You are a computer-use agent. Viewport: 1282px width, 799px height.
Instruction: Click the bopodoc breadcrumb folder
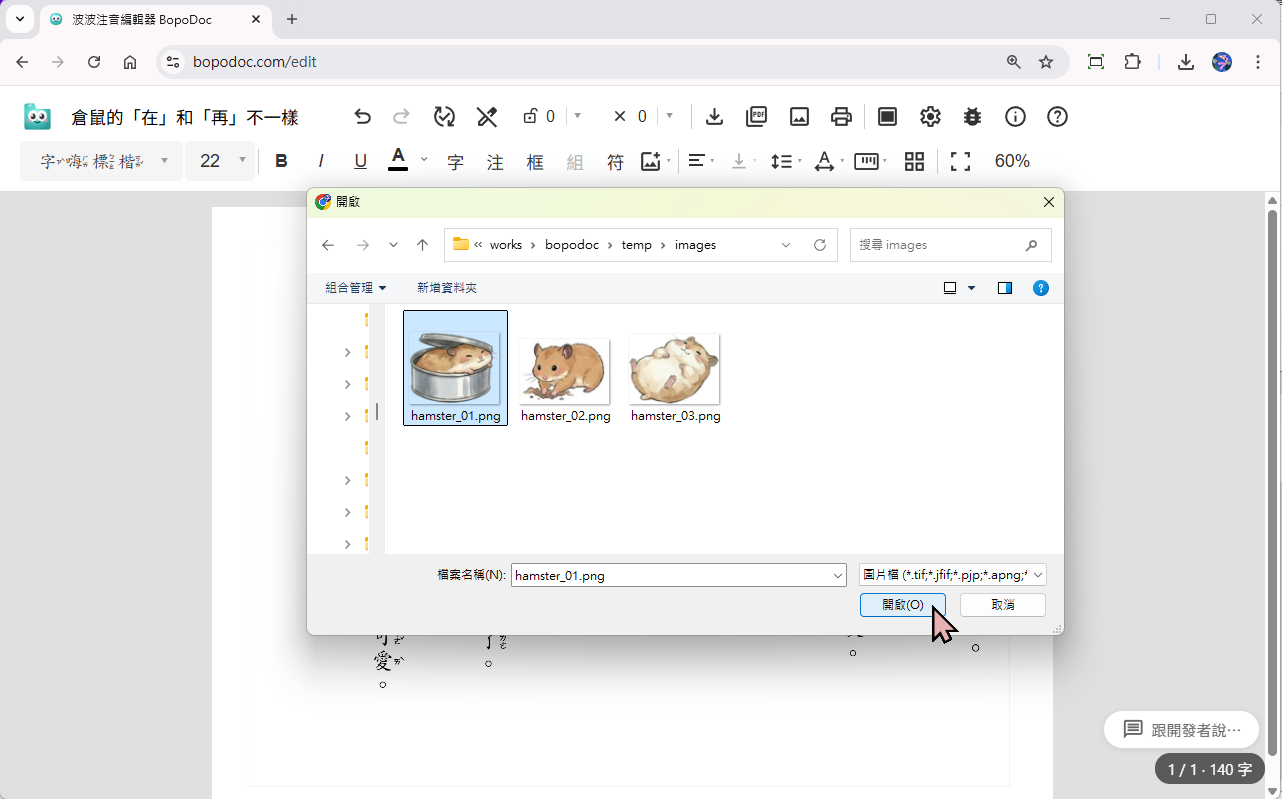[x=573, y=245]
